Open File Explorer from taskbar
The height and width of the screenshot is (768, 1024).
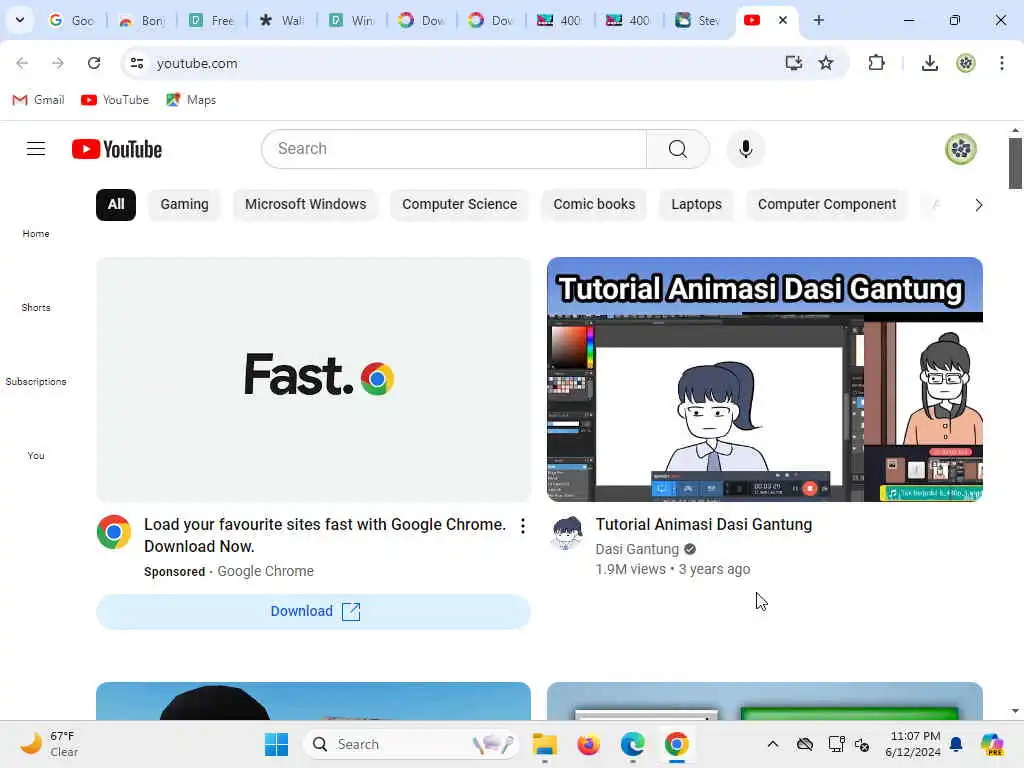544,744
